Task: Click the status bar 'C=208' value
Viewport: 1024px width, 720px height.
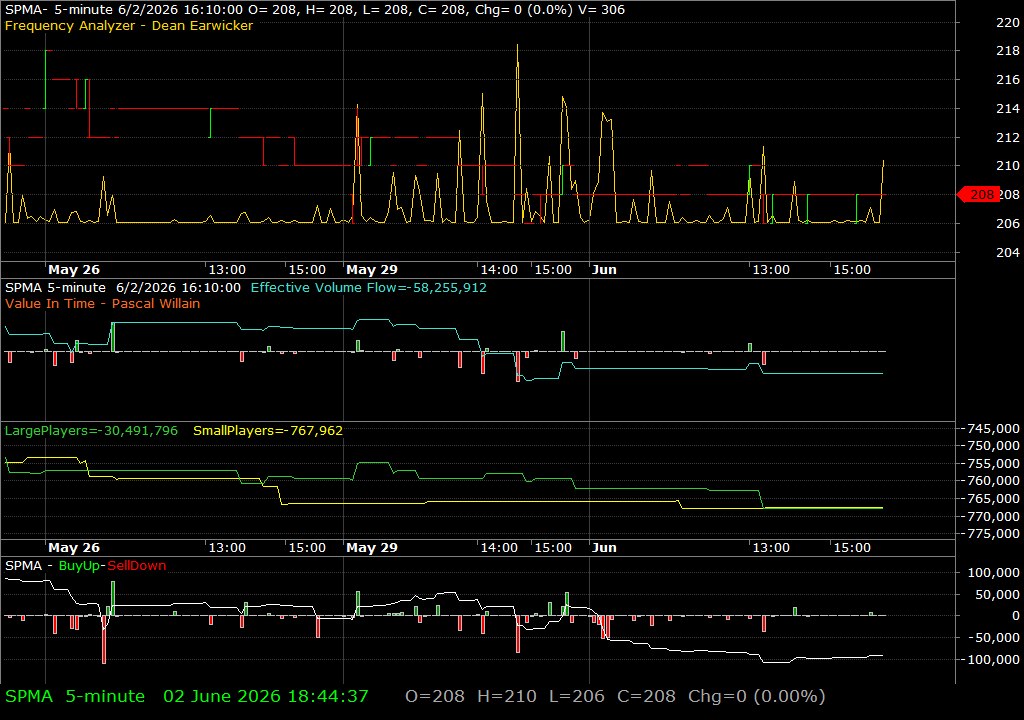Action: [x=646, y=696]
